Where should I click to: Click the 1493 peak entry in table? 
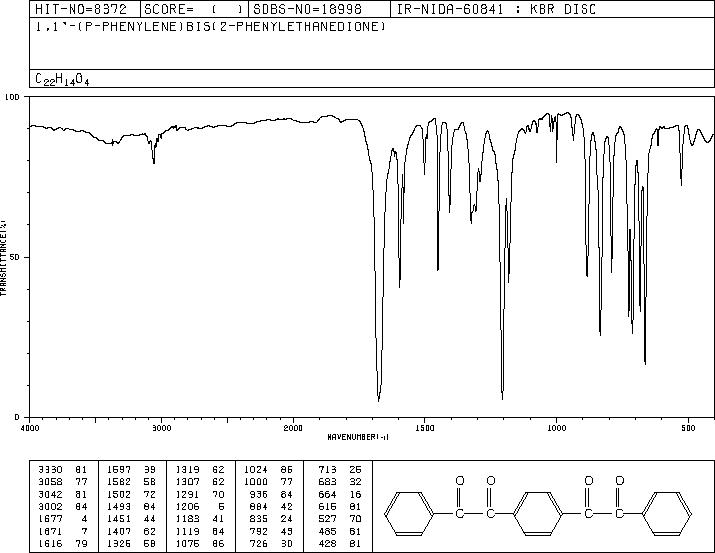(131, 506)
